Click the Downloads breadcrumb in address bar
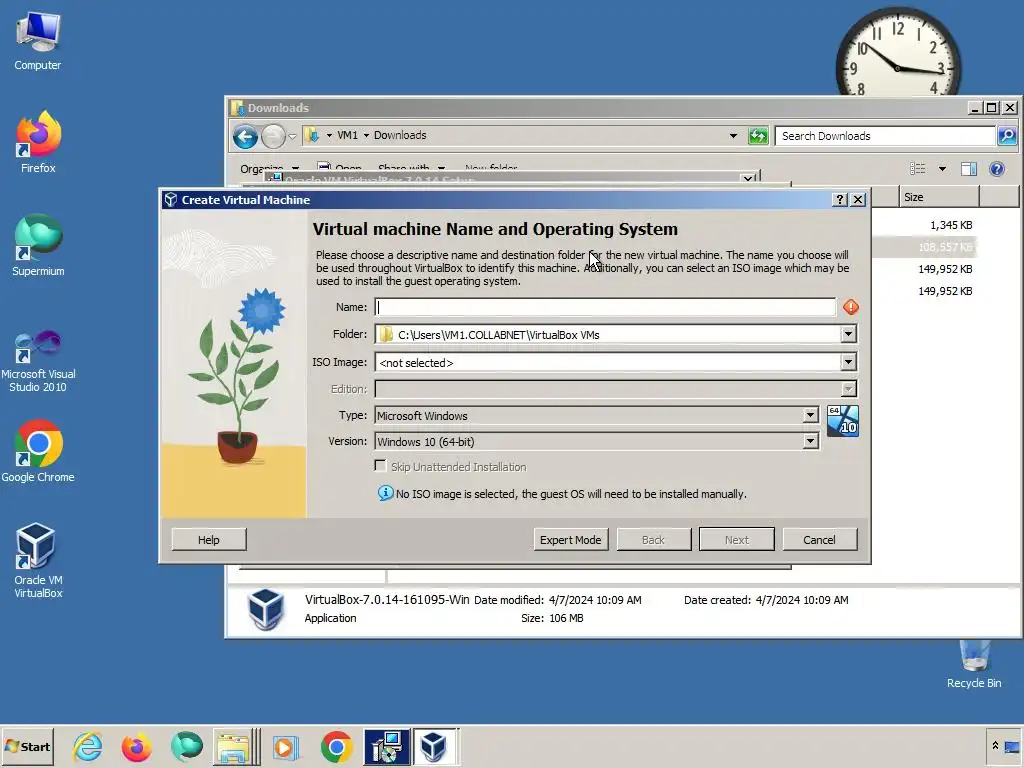Image resolution: width=1024 pixels, height=768 pixels. pos(400,135)
